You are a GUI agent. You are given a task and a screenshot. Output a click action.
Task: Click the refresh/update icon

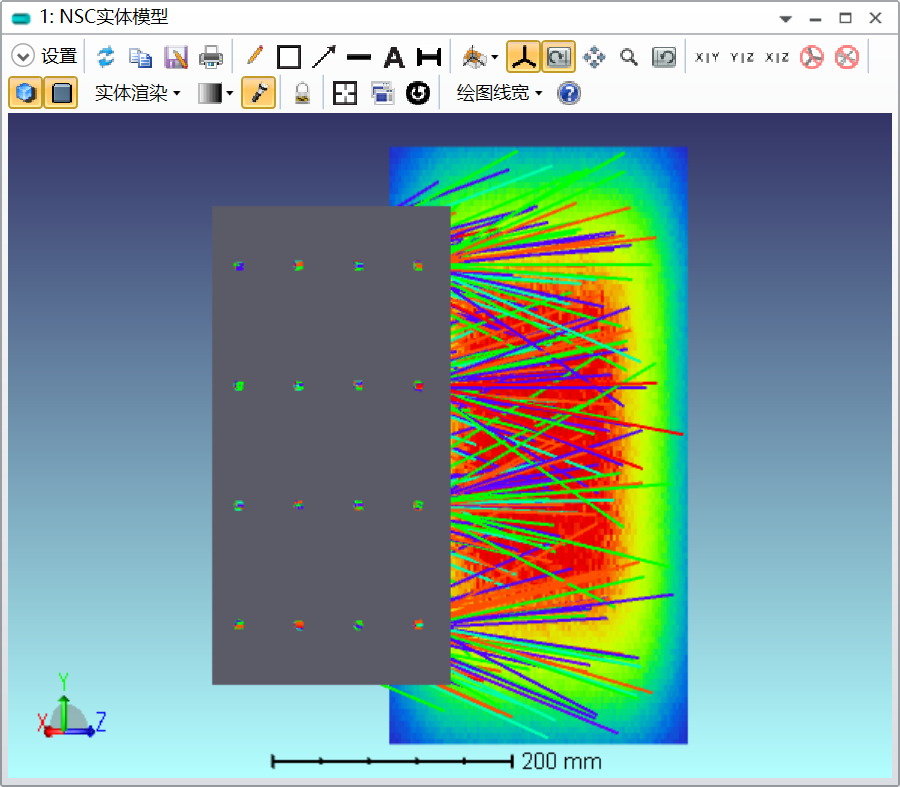tap(106, 57)
